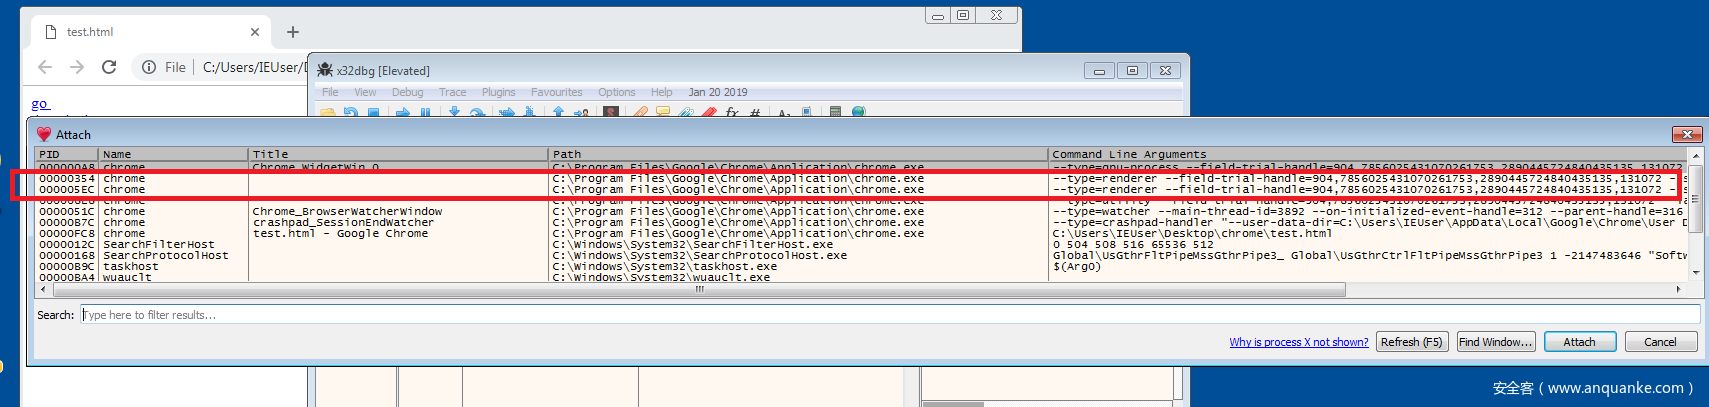Click the Chrome back arrow
Image resolution: width=1709 pixels, height=407 pixels.
pos(45,67)
